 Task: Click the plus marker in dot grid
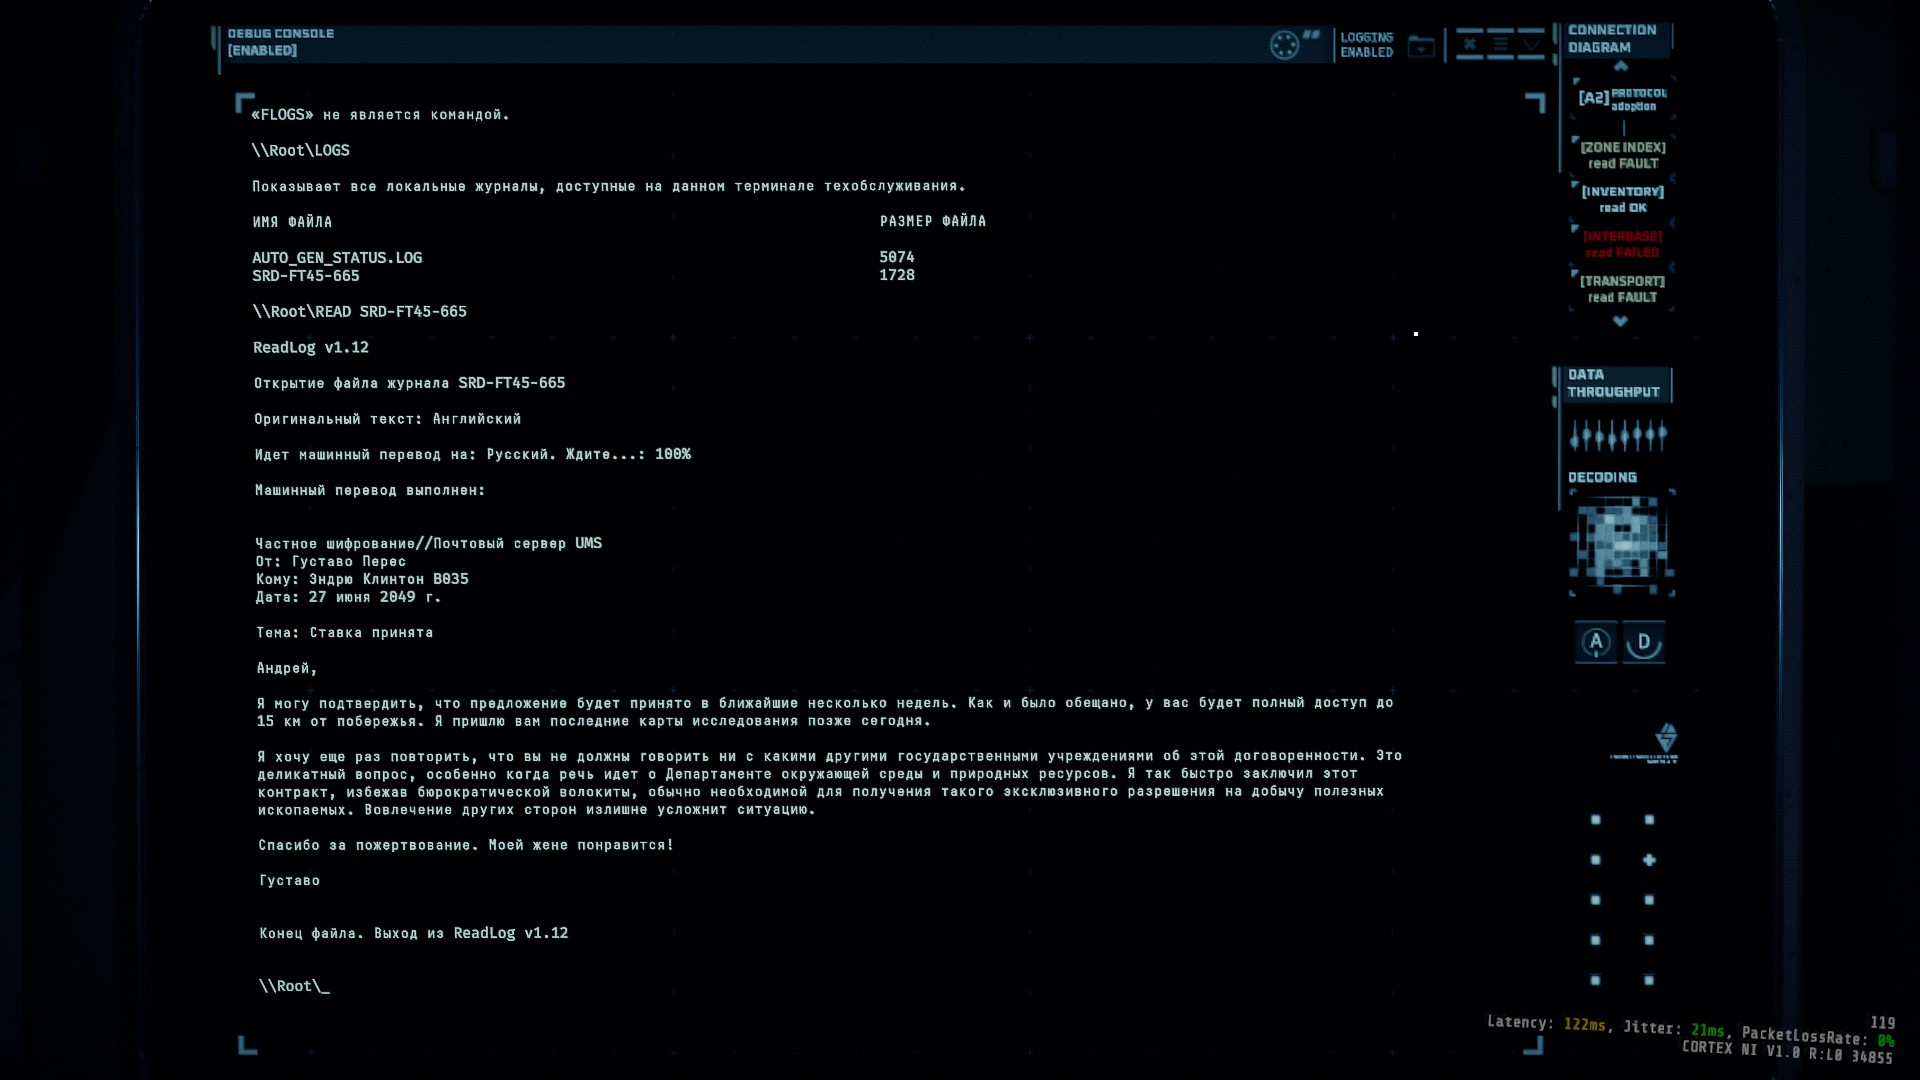1649,860
